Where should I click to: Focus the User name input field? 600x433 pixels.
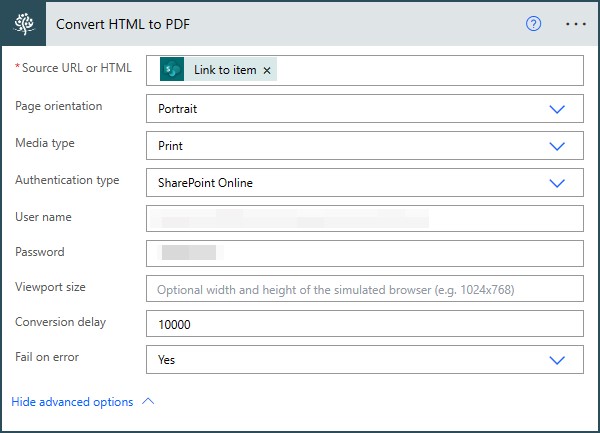point(365,218)
